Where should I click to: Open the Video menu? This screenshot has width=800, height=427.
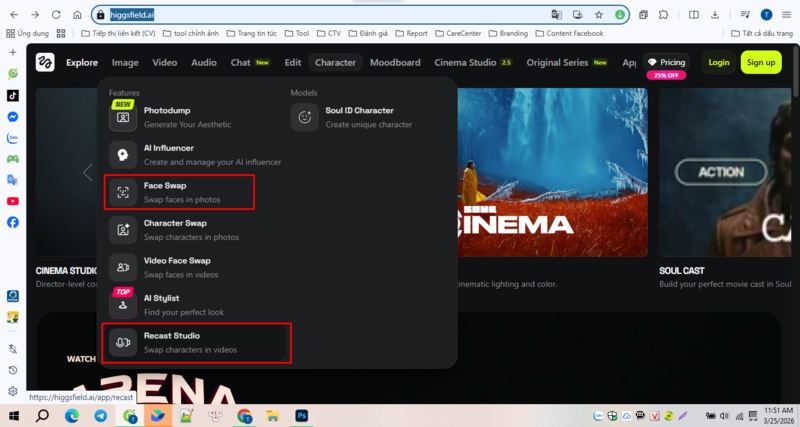tap(165, 63)
